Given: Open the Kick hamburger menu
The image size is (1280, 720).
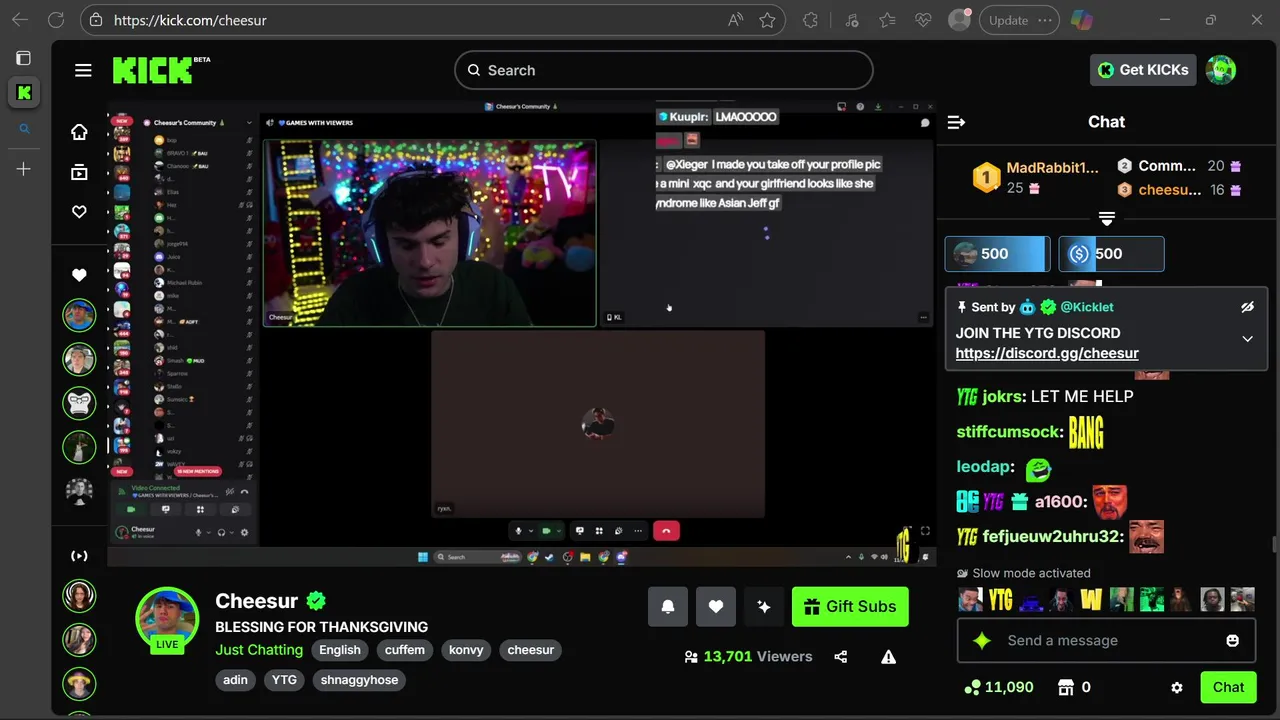Looking at the screenshot, I should 83,70.
